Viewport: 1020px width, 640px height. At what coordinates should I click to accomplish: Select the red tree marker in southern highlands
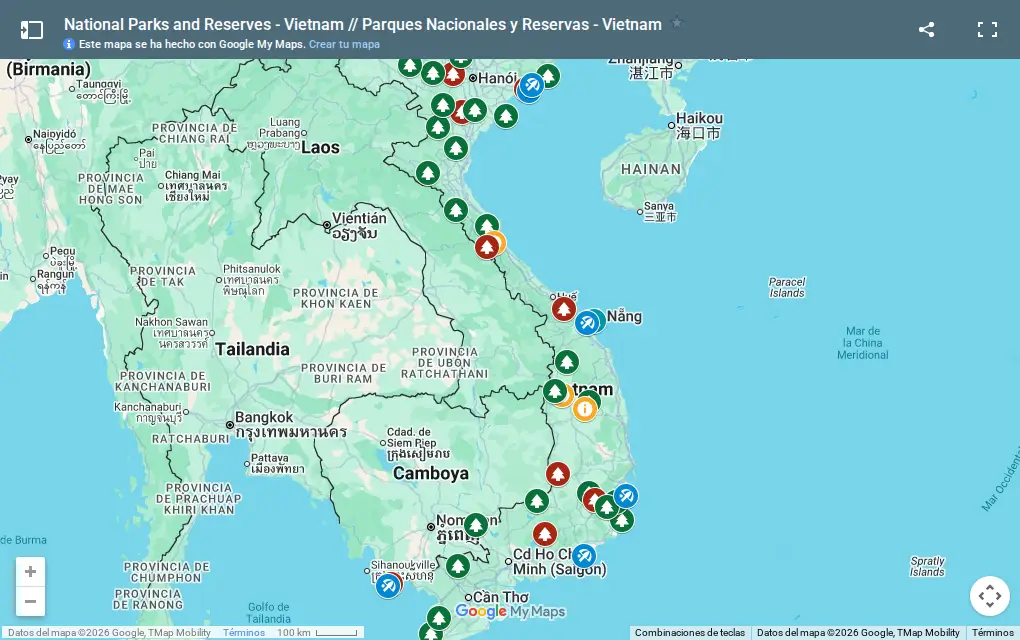(557, 474)
